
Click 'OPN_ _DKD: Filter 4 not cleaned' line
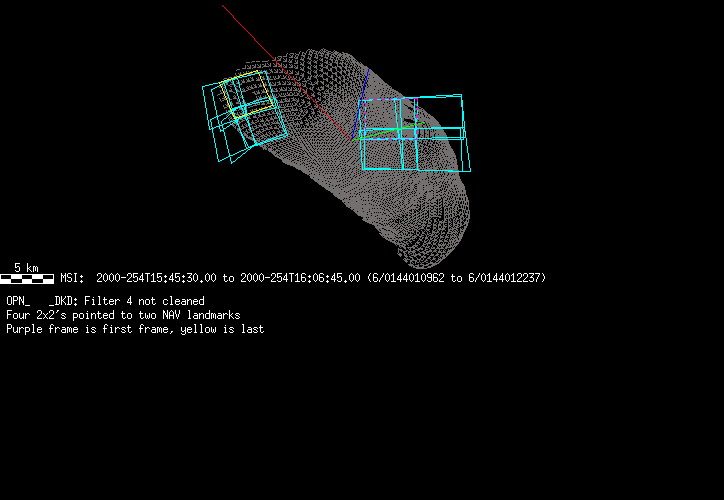(x=105, y=301)
